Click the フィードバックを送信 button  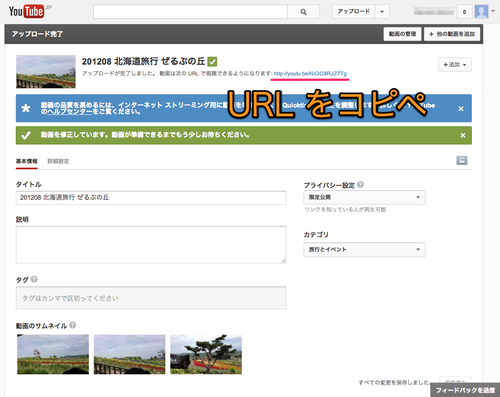coord(465,390)
